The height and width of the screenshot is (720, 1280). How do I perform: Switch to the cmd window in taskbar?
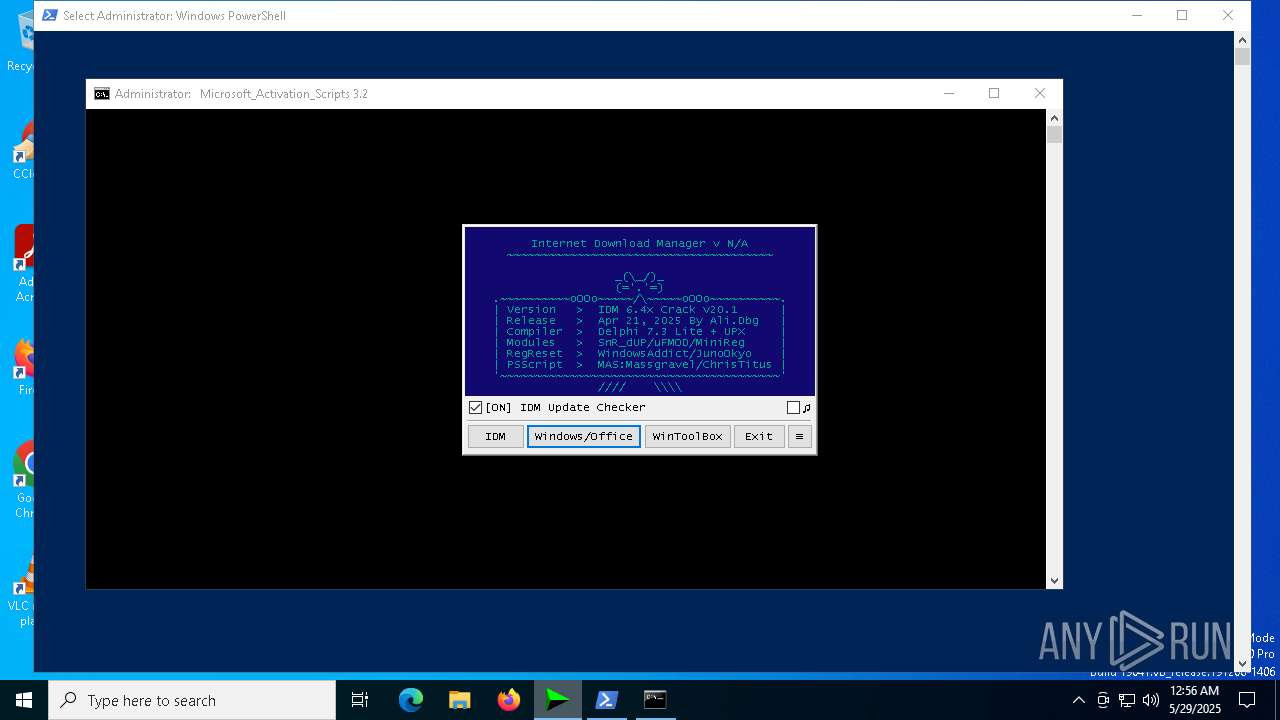(655, 700)
